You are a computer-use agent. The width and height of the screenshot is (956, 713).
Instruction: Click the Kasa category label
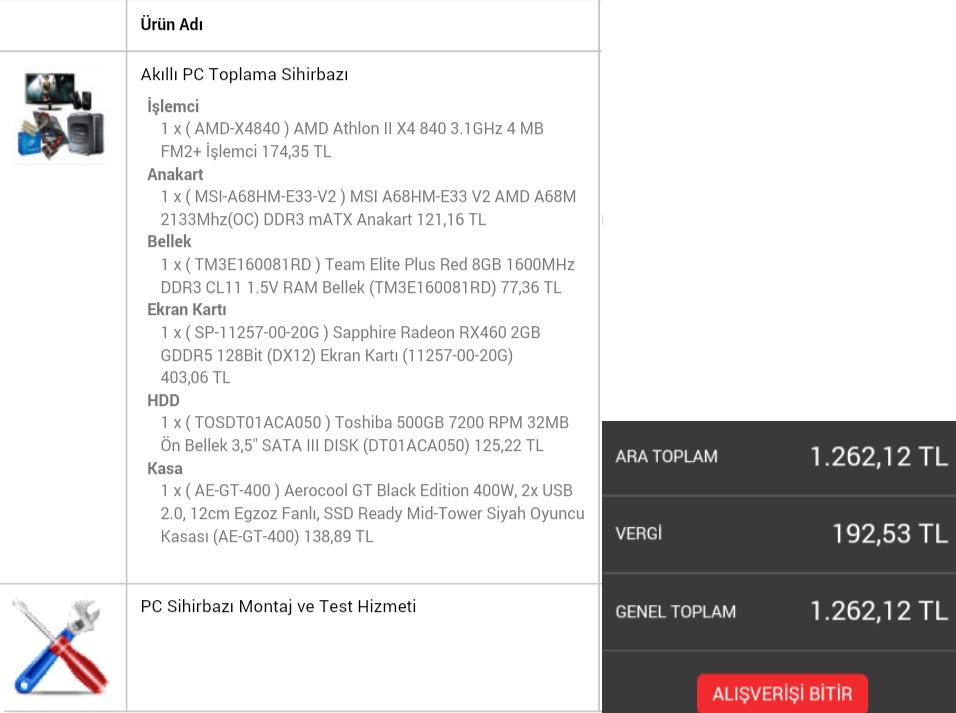point(165,468)
